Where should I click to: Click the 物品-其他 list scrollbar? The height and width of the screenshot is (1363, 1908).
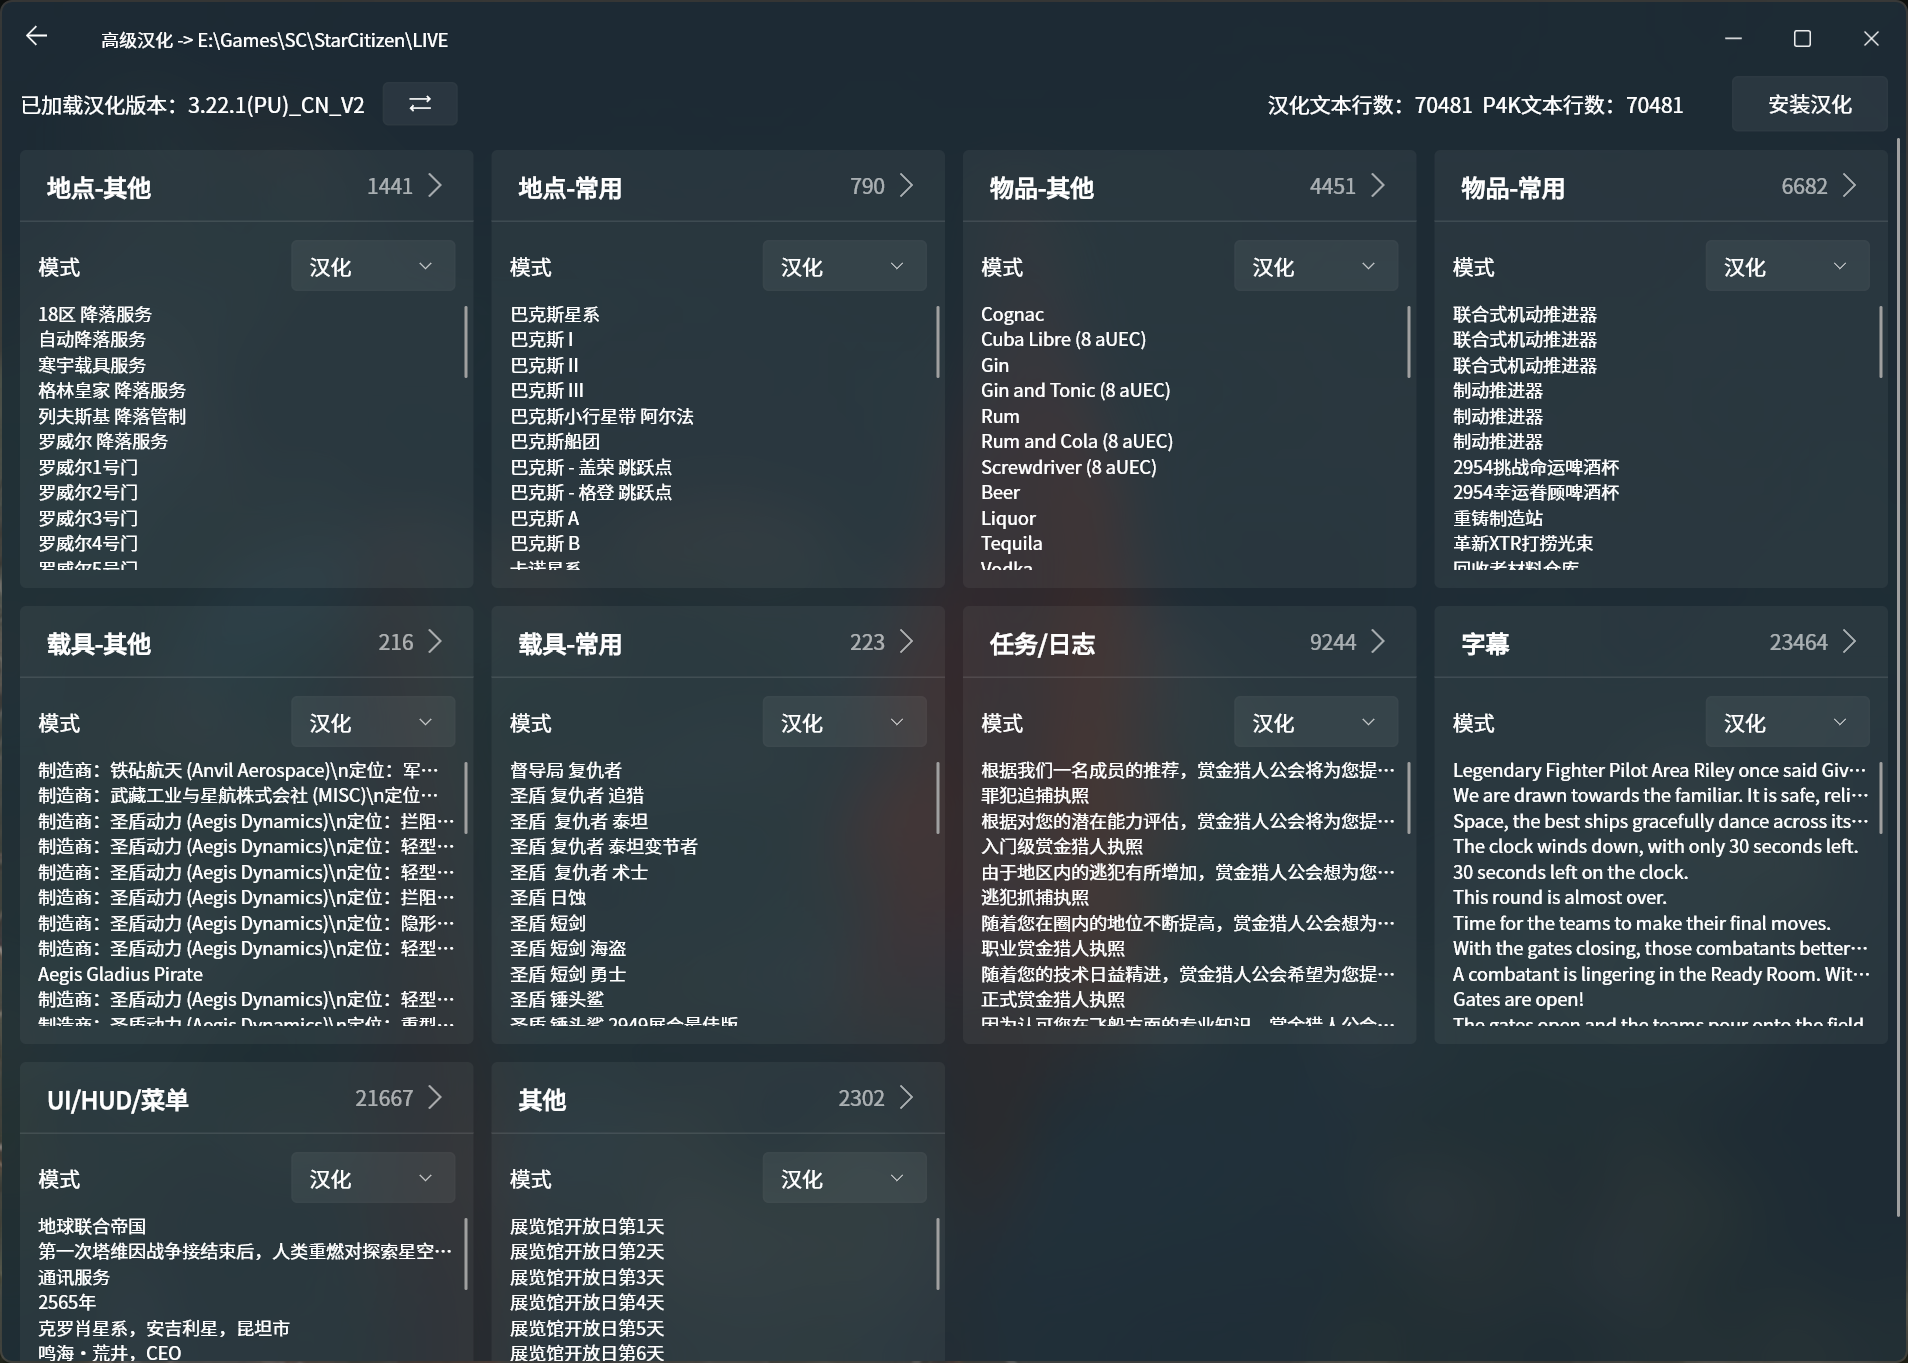coord(1409,342)
